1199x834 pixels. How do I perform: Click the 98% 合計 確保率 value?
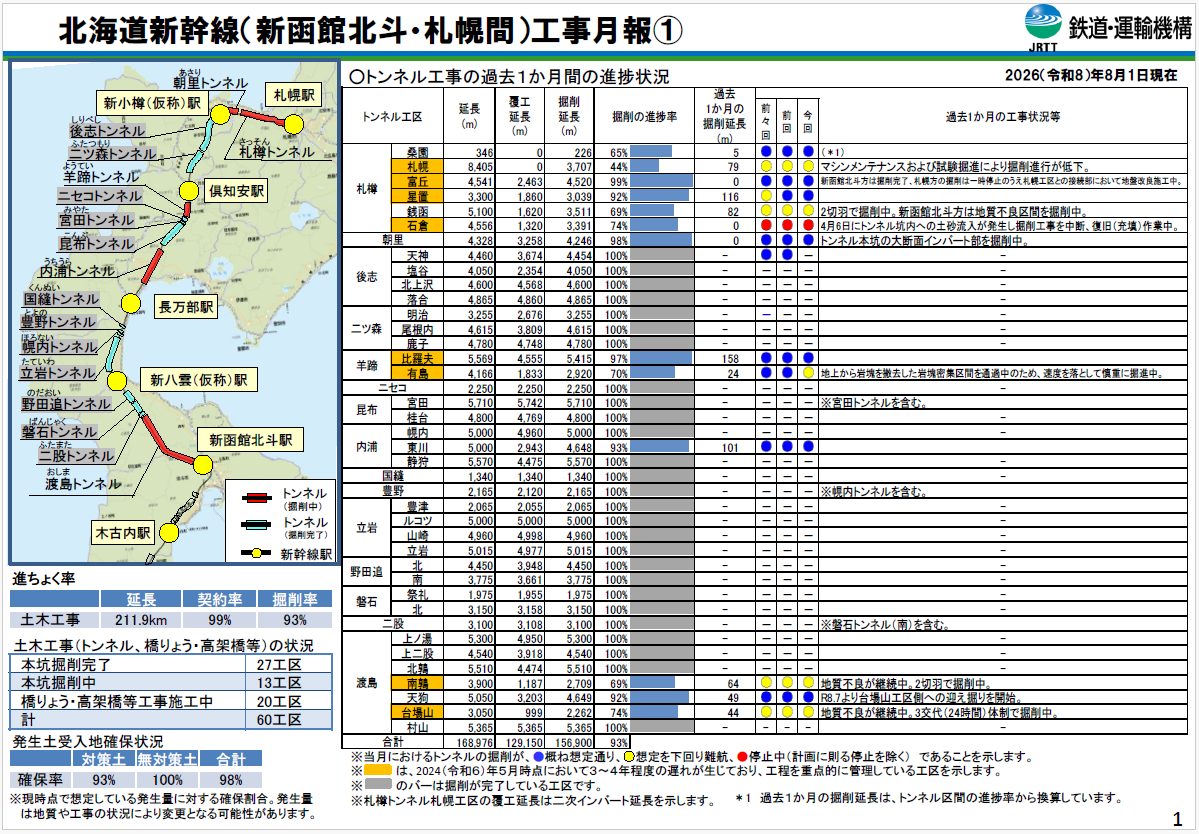pyautogui.click(x=230, y=780)
